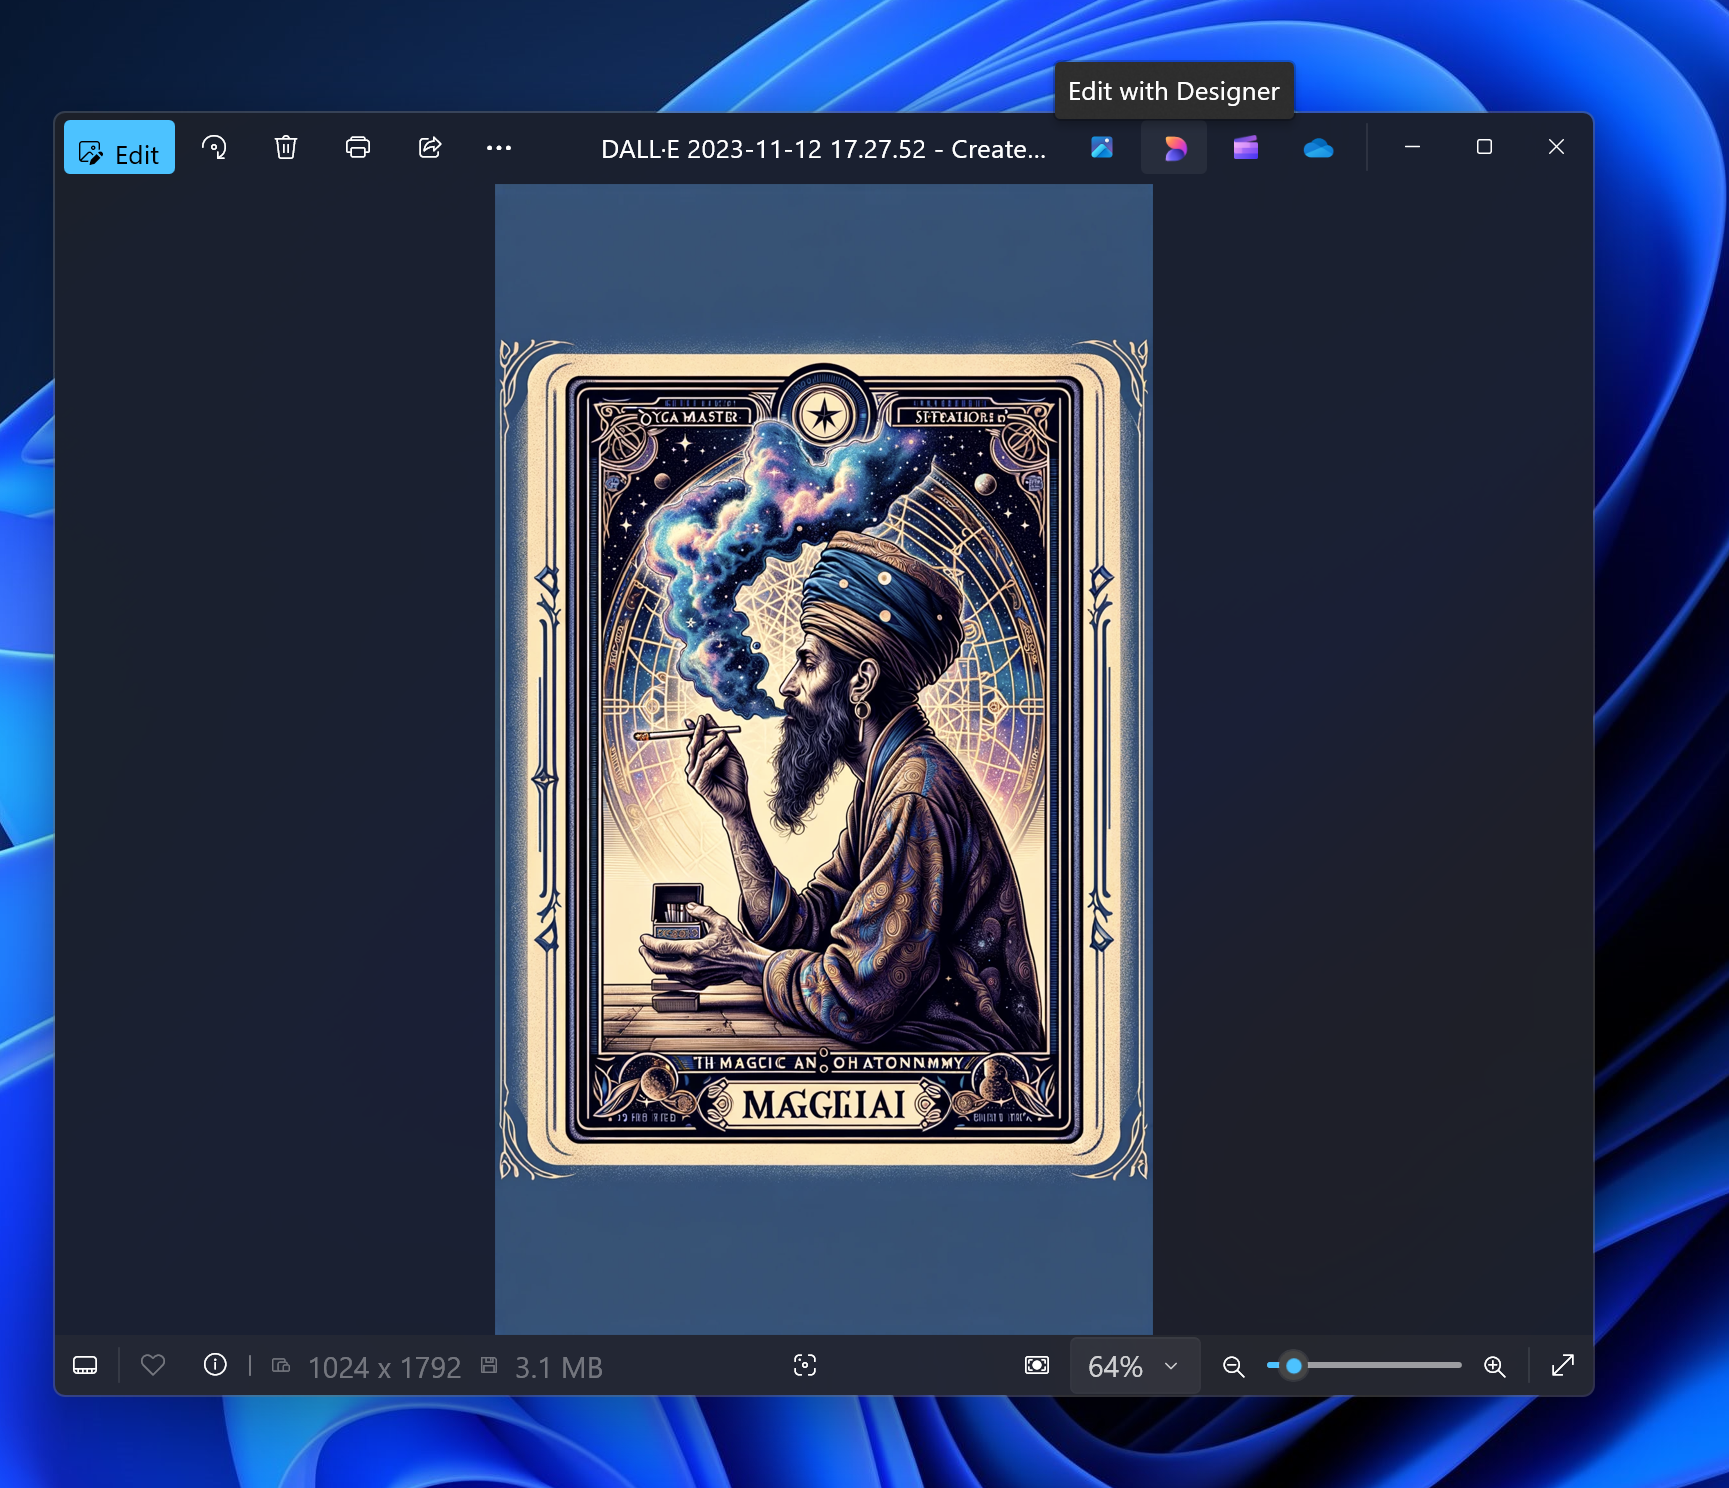The height and width of the screenshot is (1488, 1729).
Task: Open the three-dot See more menu
Action: pos(499,148)
